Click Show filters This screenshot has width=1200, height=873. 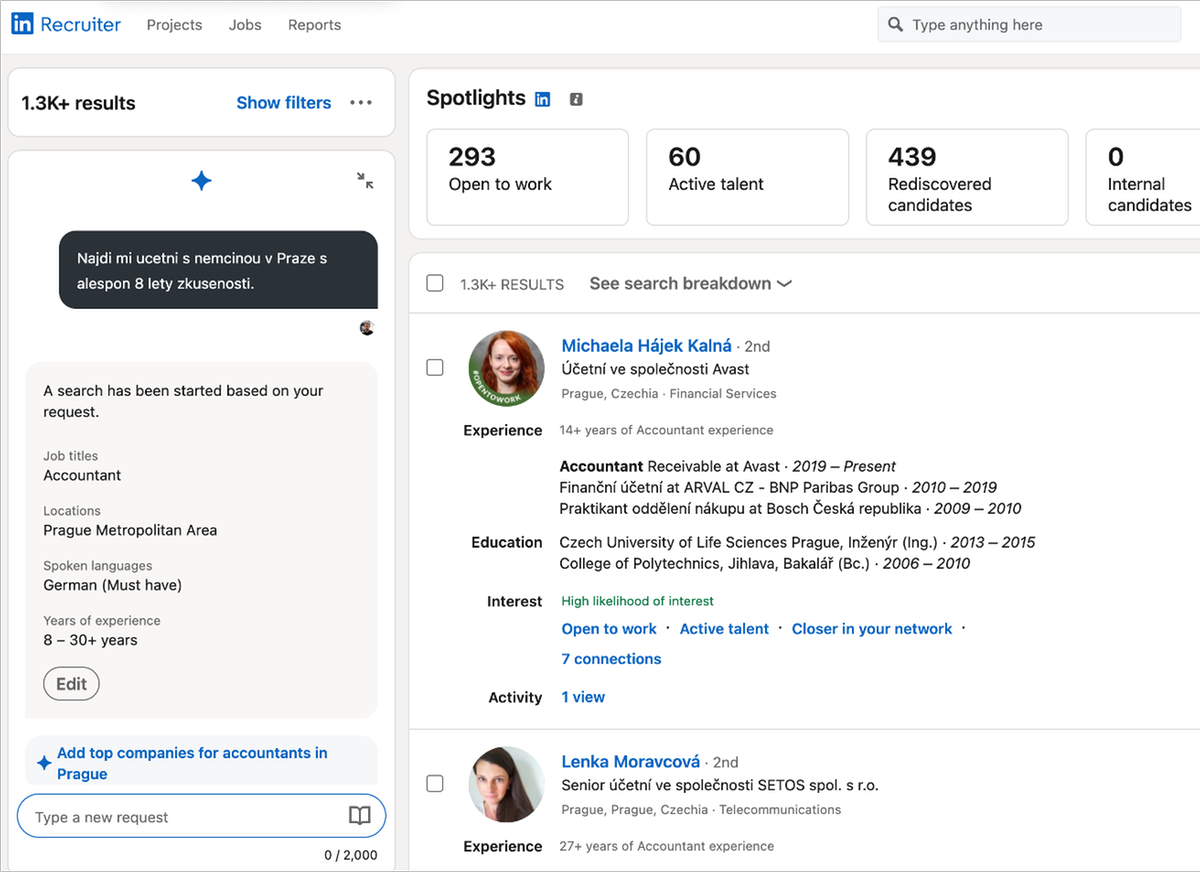[x=283, y=103]
